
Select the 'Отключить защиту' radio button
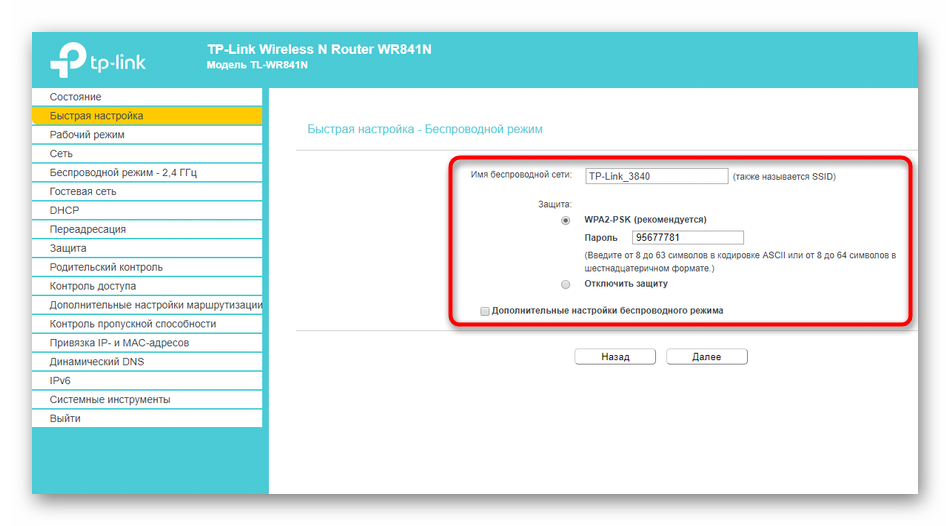566,284
